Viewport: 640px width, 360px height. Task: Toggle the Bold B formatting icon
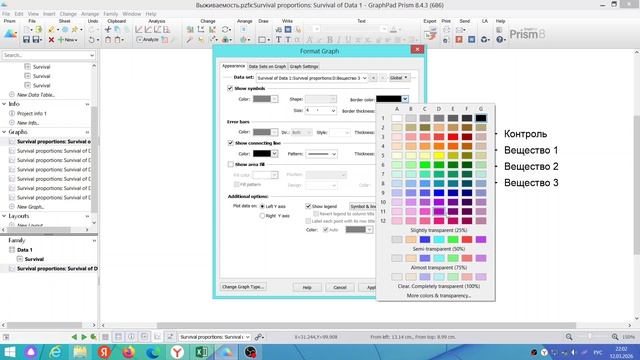329,40
